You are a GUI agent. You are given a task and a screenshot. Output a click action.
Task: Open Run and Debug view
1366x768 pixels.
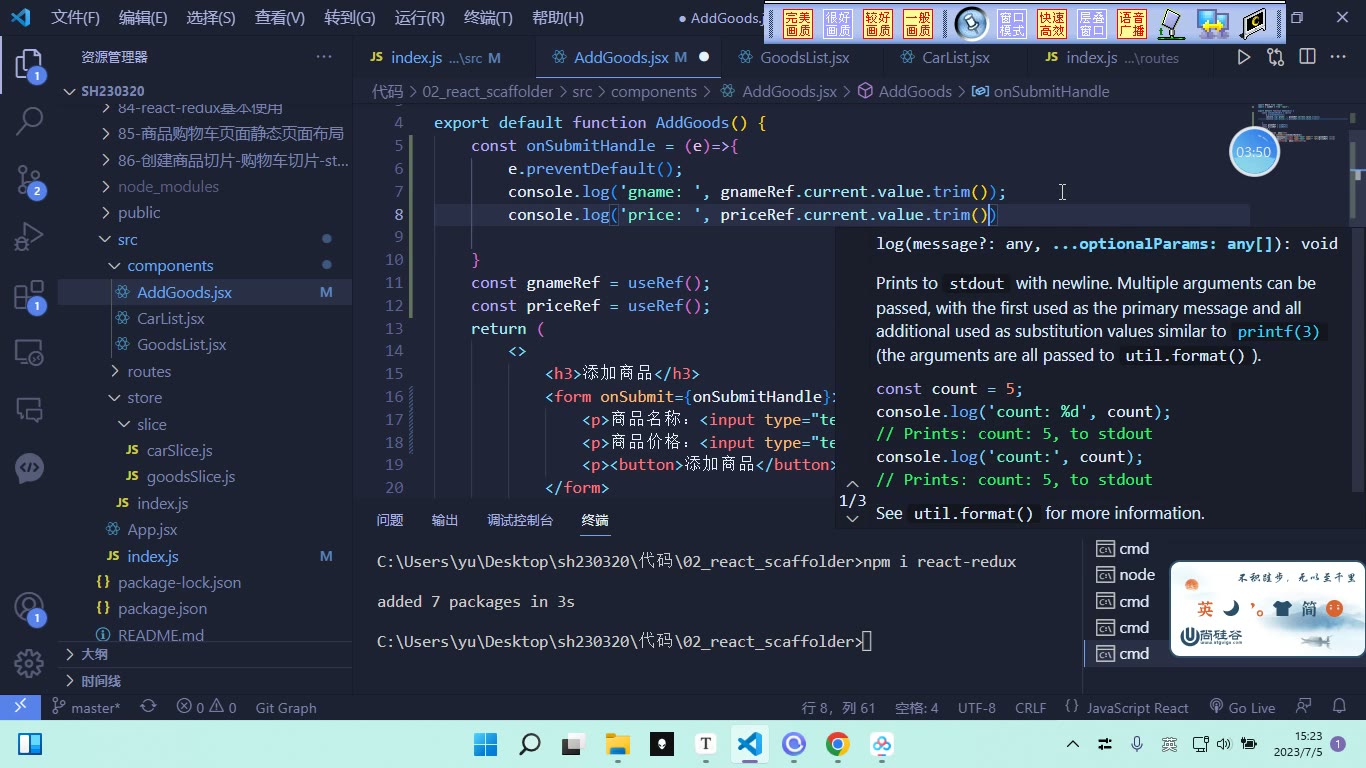29,238
